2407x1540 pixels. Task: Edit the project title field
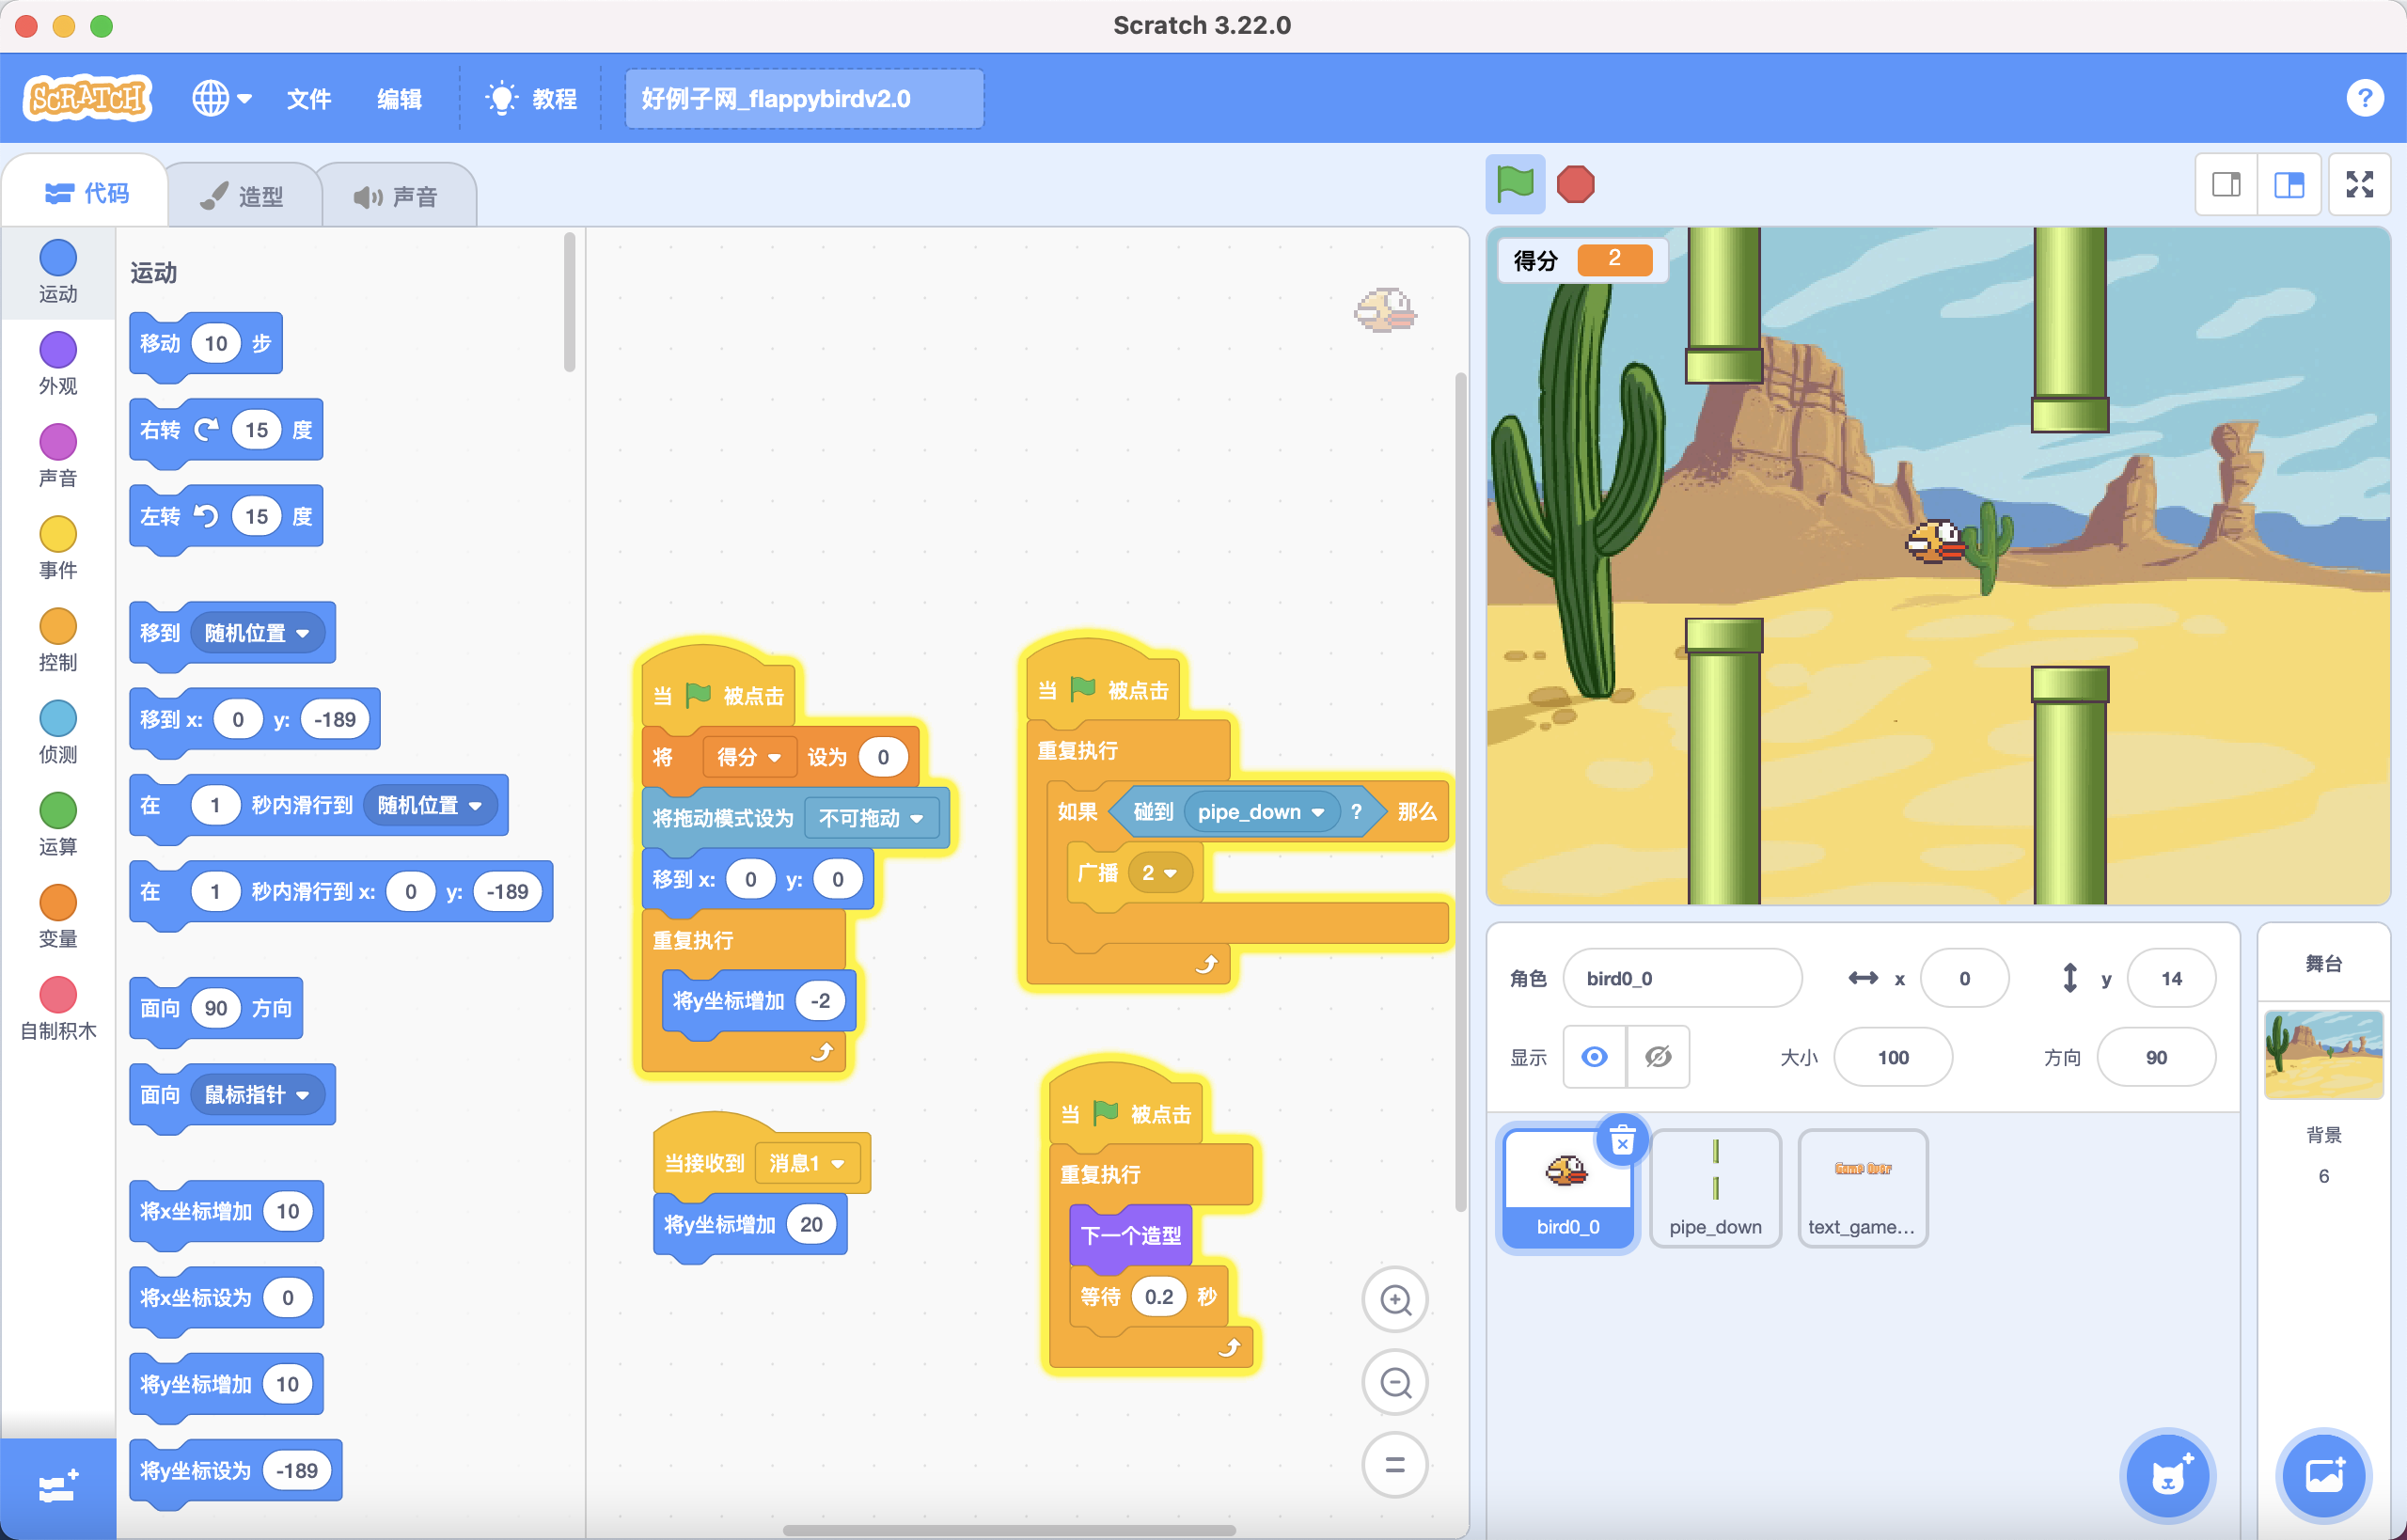tap(804, 98)
